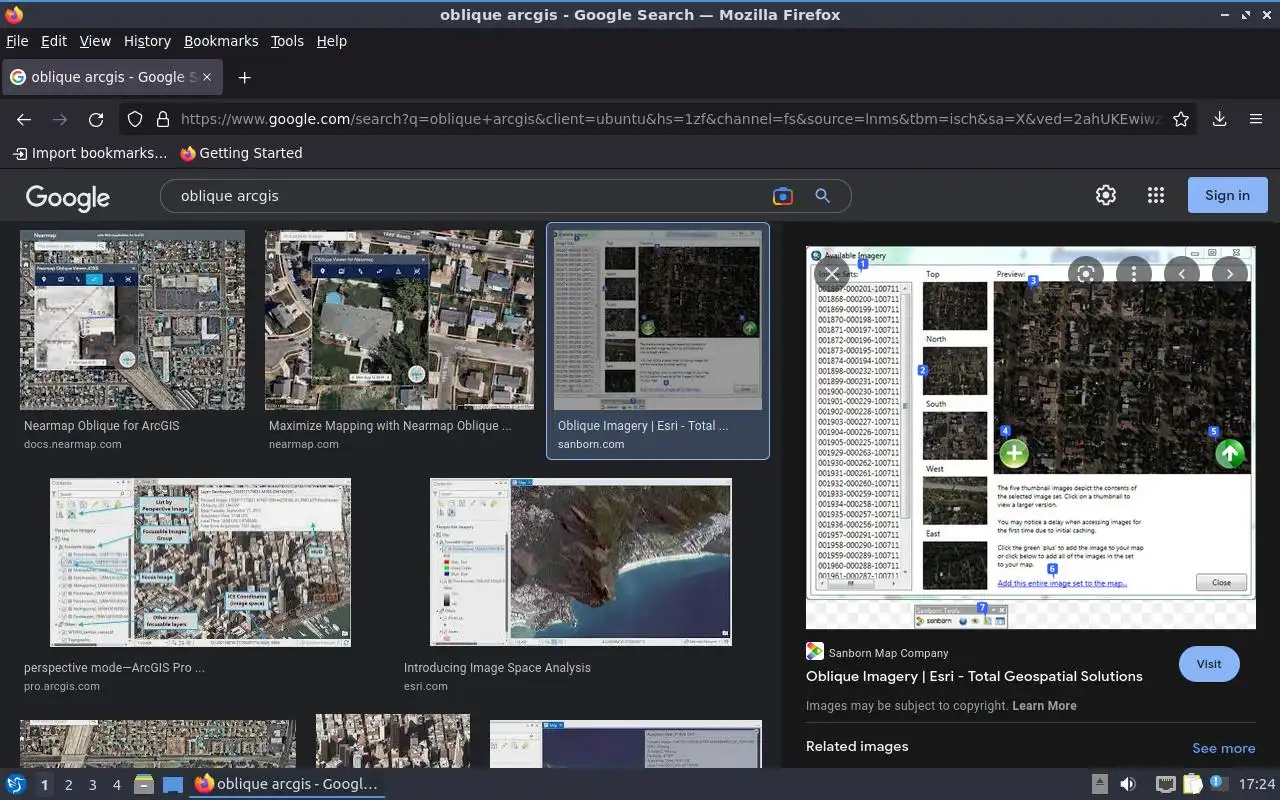Open the file manager taskbar icon
This screenshot has height=800, width=1280.
click(144, 784)
